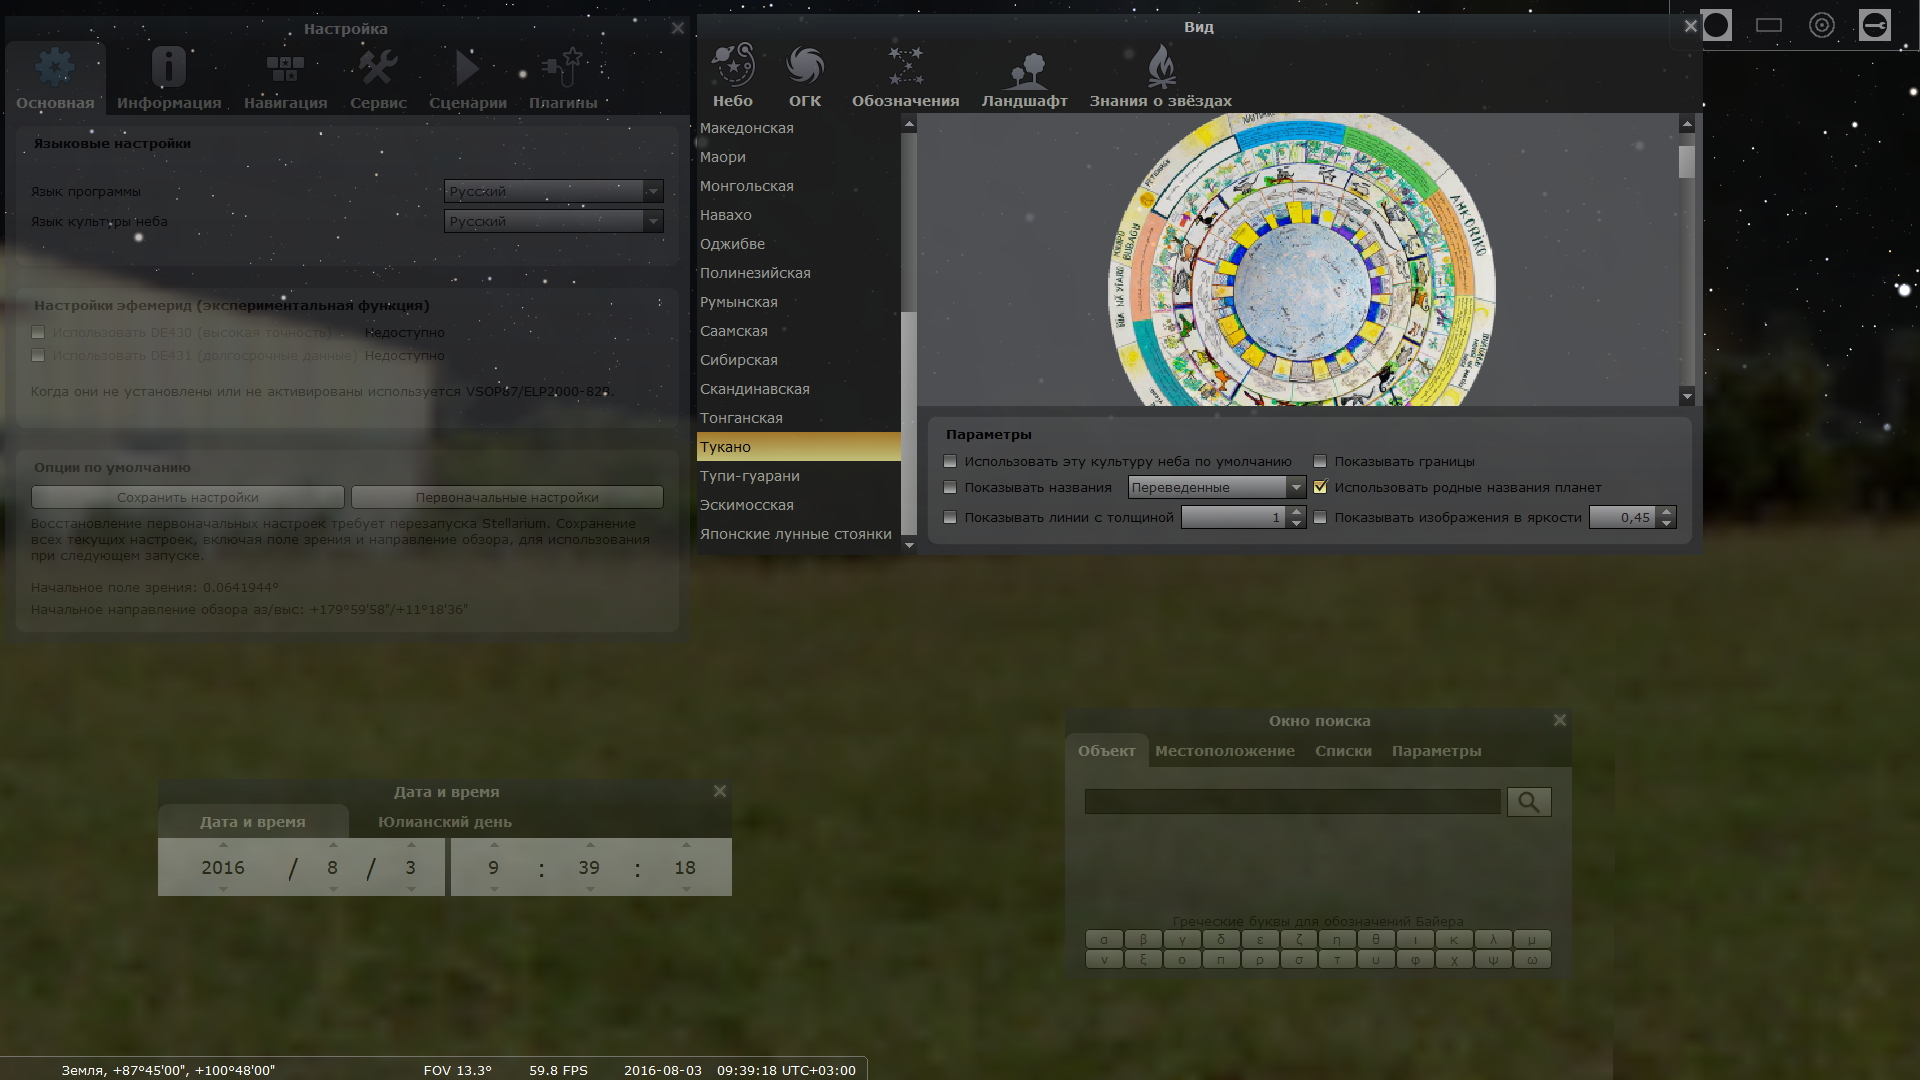The width and height of the screenshot is (1920, 1080).
Task: Click the oculars configuration icon at top right corner
Action: tap(1875, 25)
